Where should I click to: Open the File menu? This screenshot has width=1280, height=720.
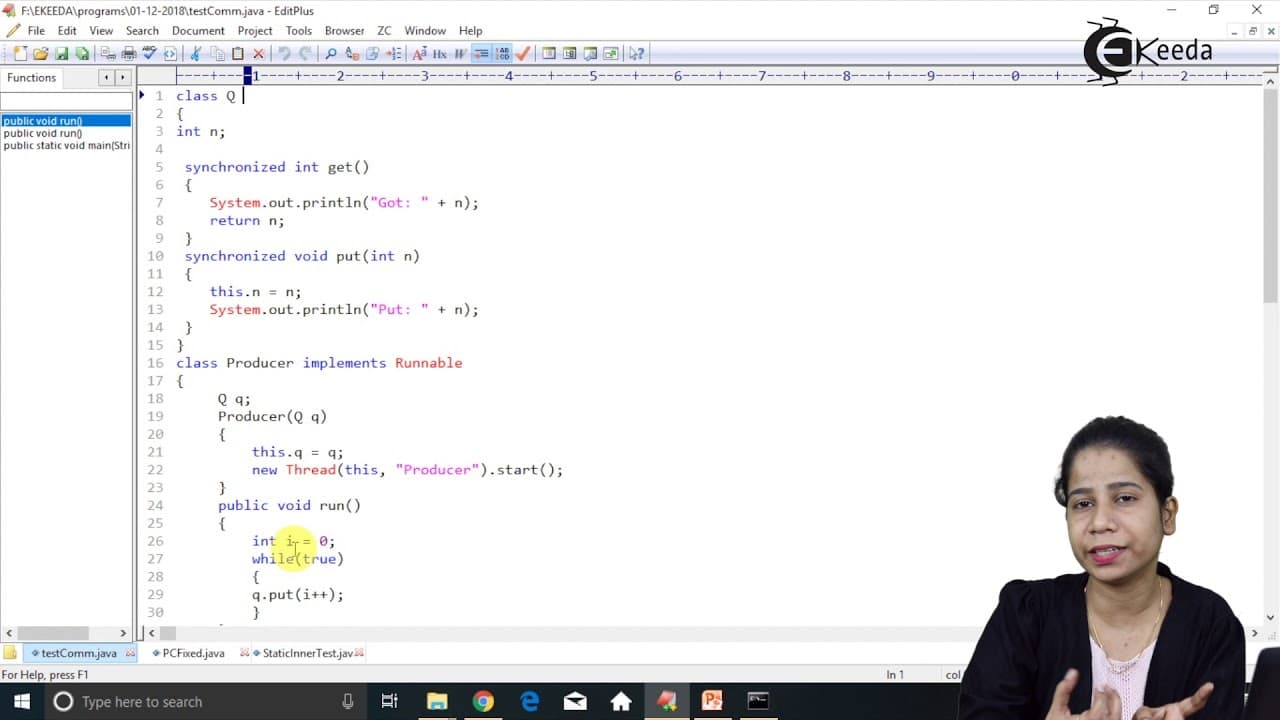36,30
